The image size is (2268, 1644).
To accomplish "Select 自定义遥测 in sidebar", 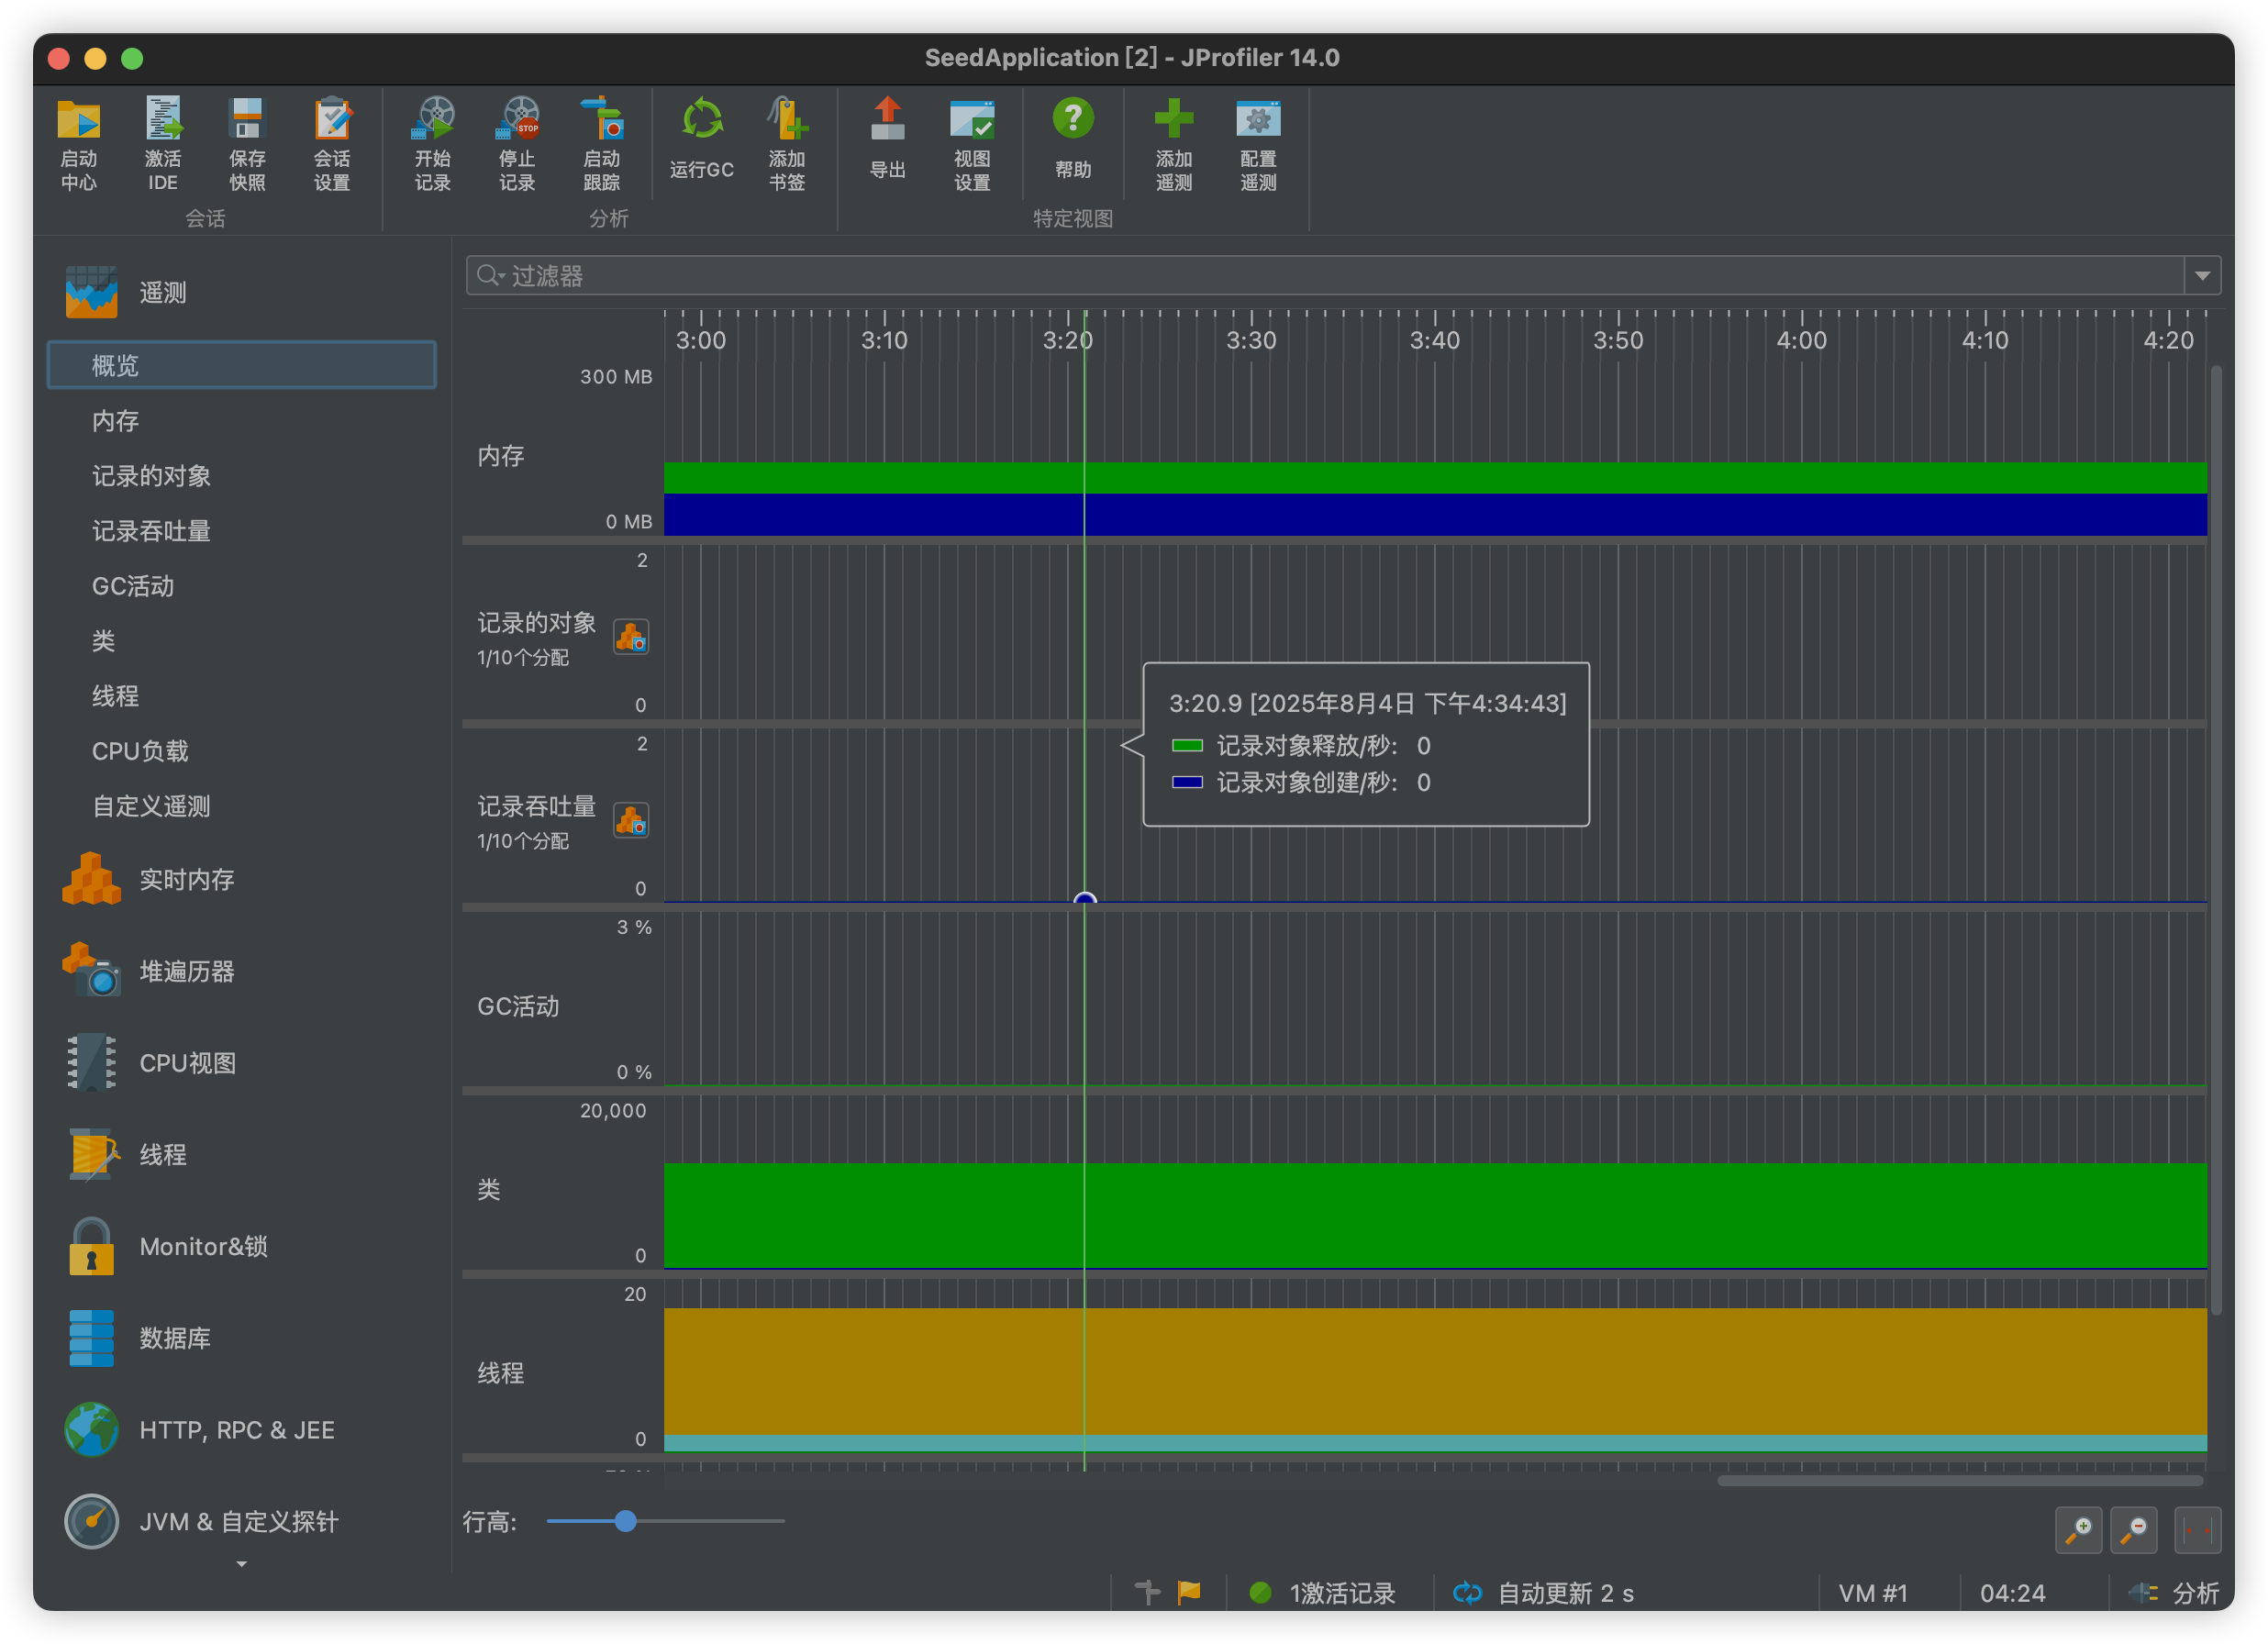I will pos(151,806).
